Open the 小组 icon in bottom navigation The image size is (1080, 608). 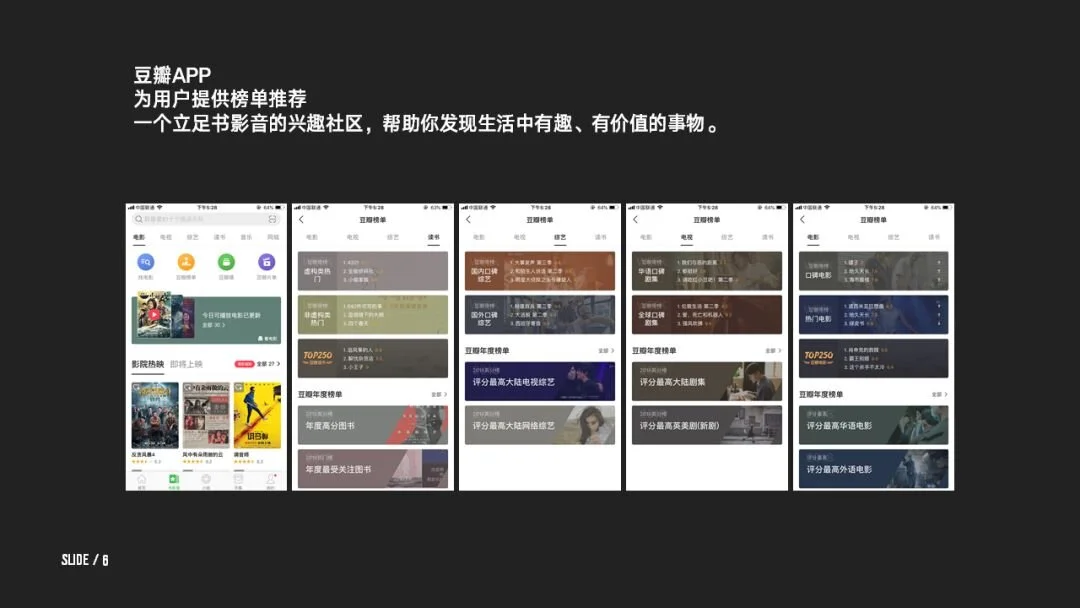(x=206, y=480)
